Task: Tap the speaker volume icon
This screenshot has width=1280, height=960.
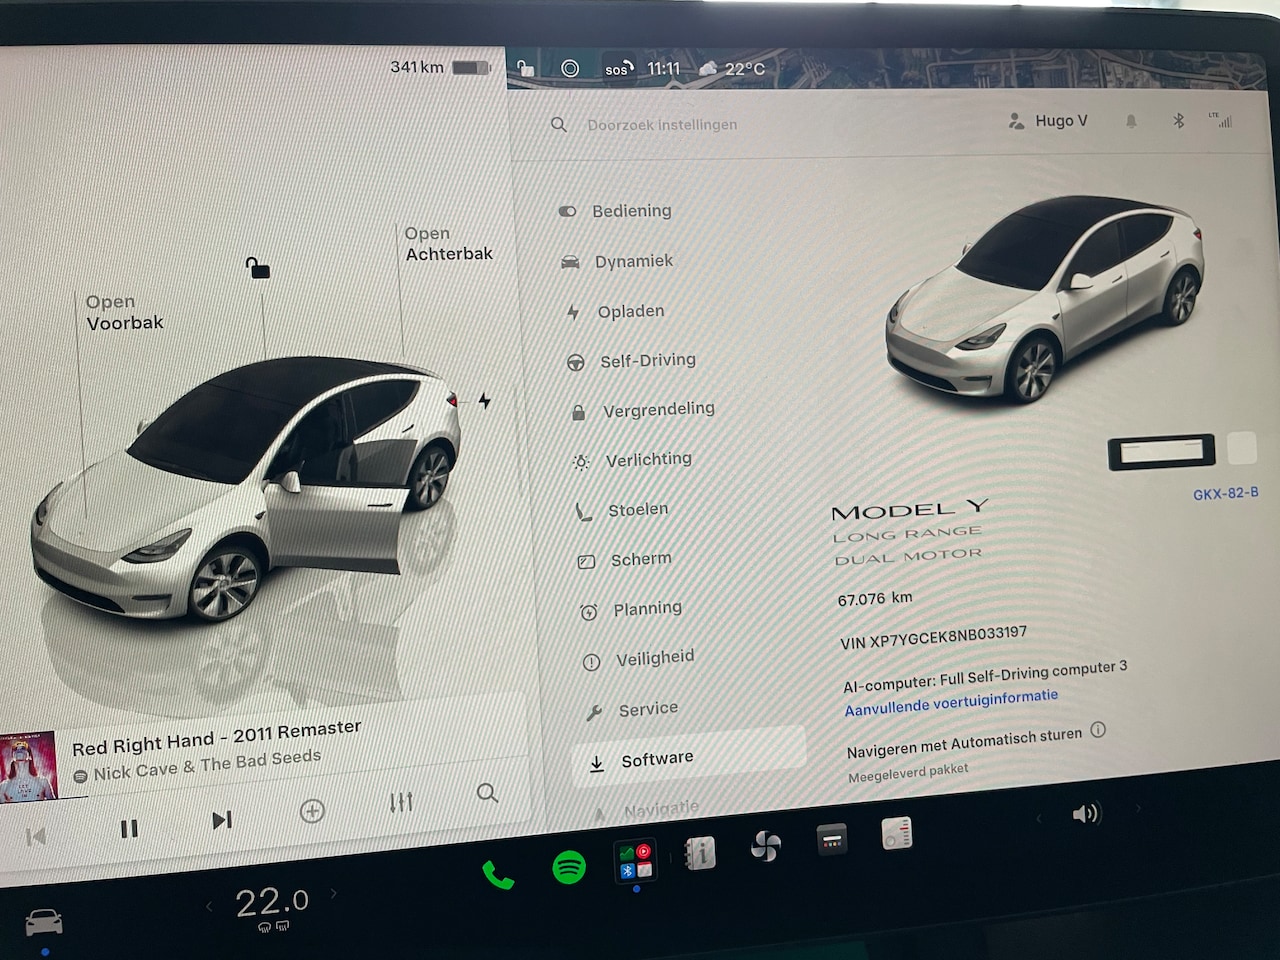Action: [x=1086, y=813]
